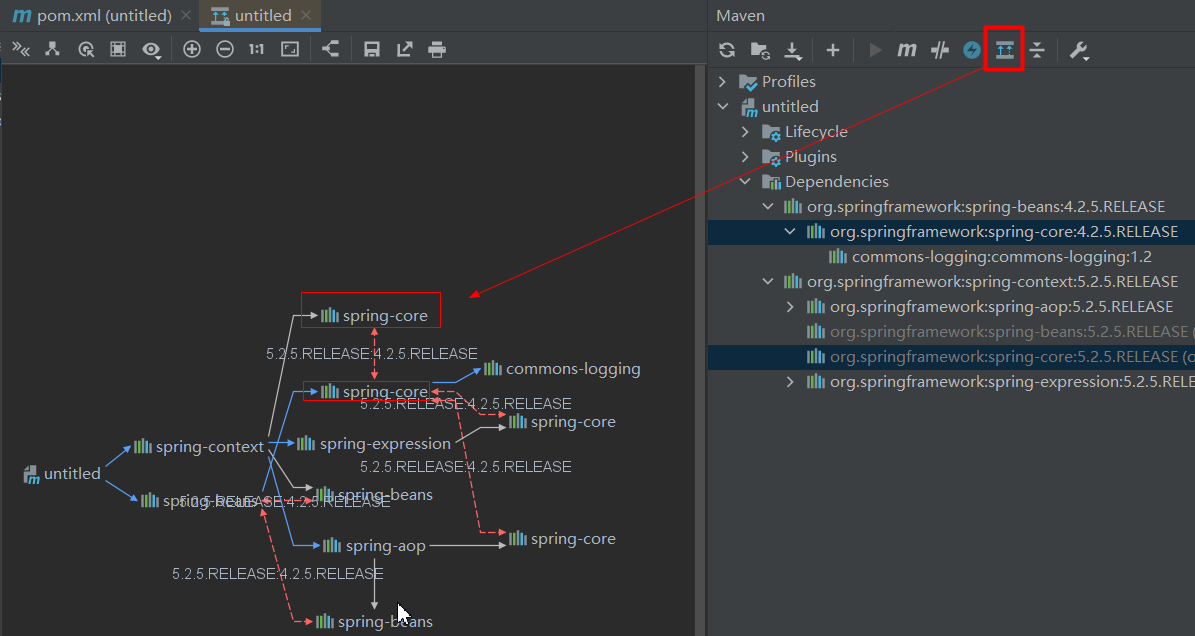Click the diagram vertical scrollbar
The image size is (1195, 636).
click(x=700, y=350)
